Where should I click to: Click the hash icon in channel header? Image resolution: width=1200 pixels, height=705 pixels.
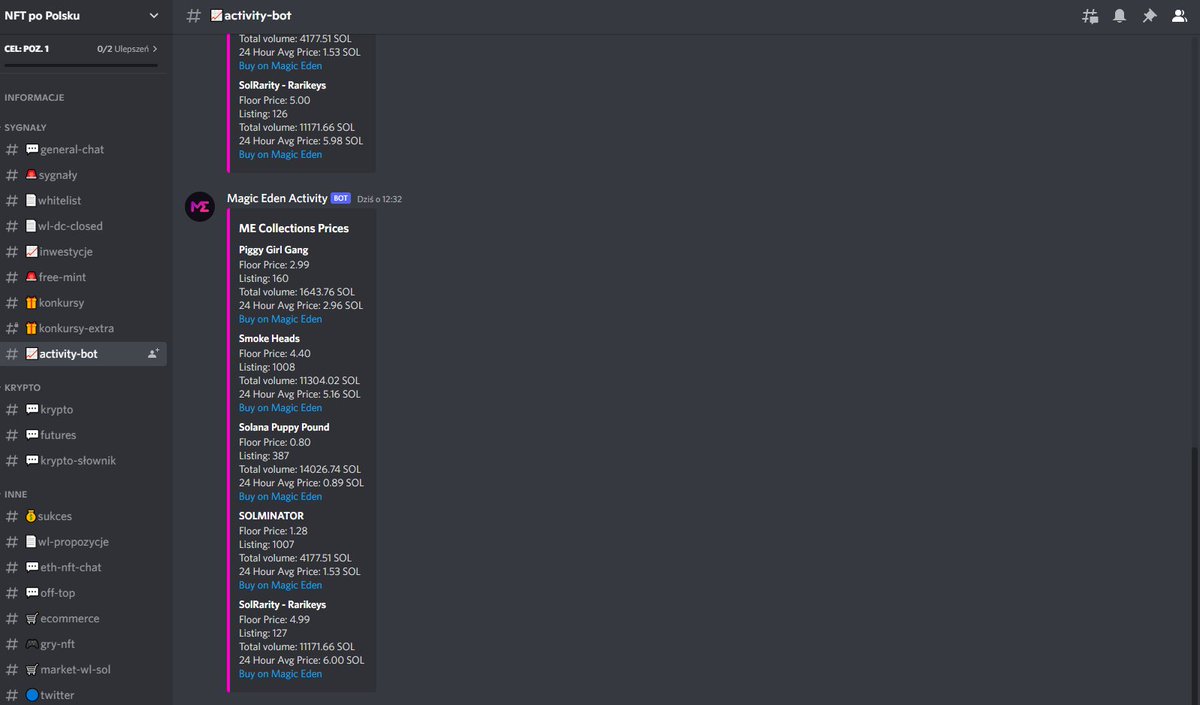click(194, 16)
